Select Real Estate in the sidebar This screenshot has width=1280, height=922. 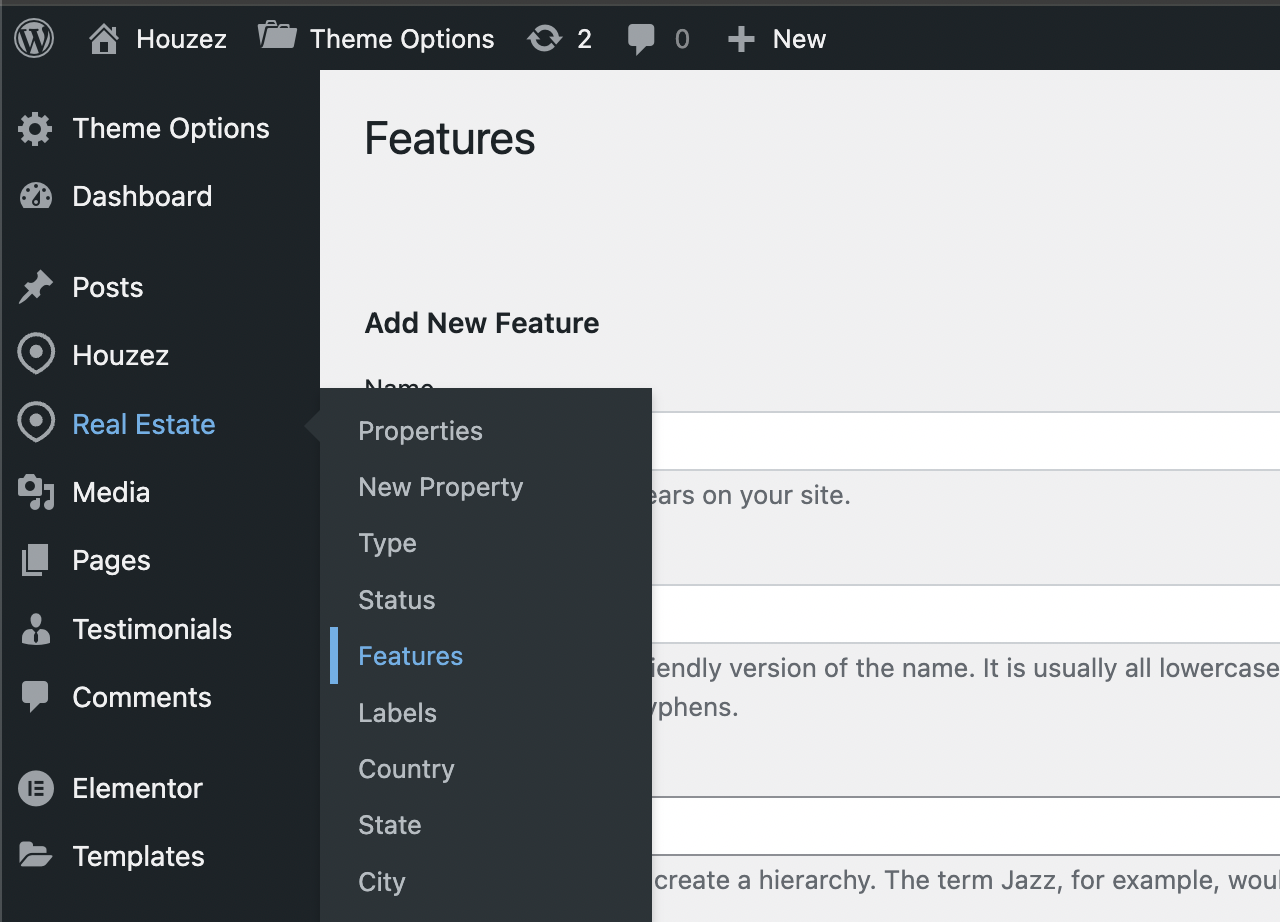(144, 424)
